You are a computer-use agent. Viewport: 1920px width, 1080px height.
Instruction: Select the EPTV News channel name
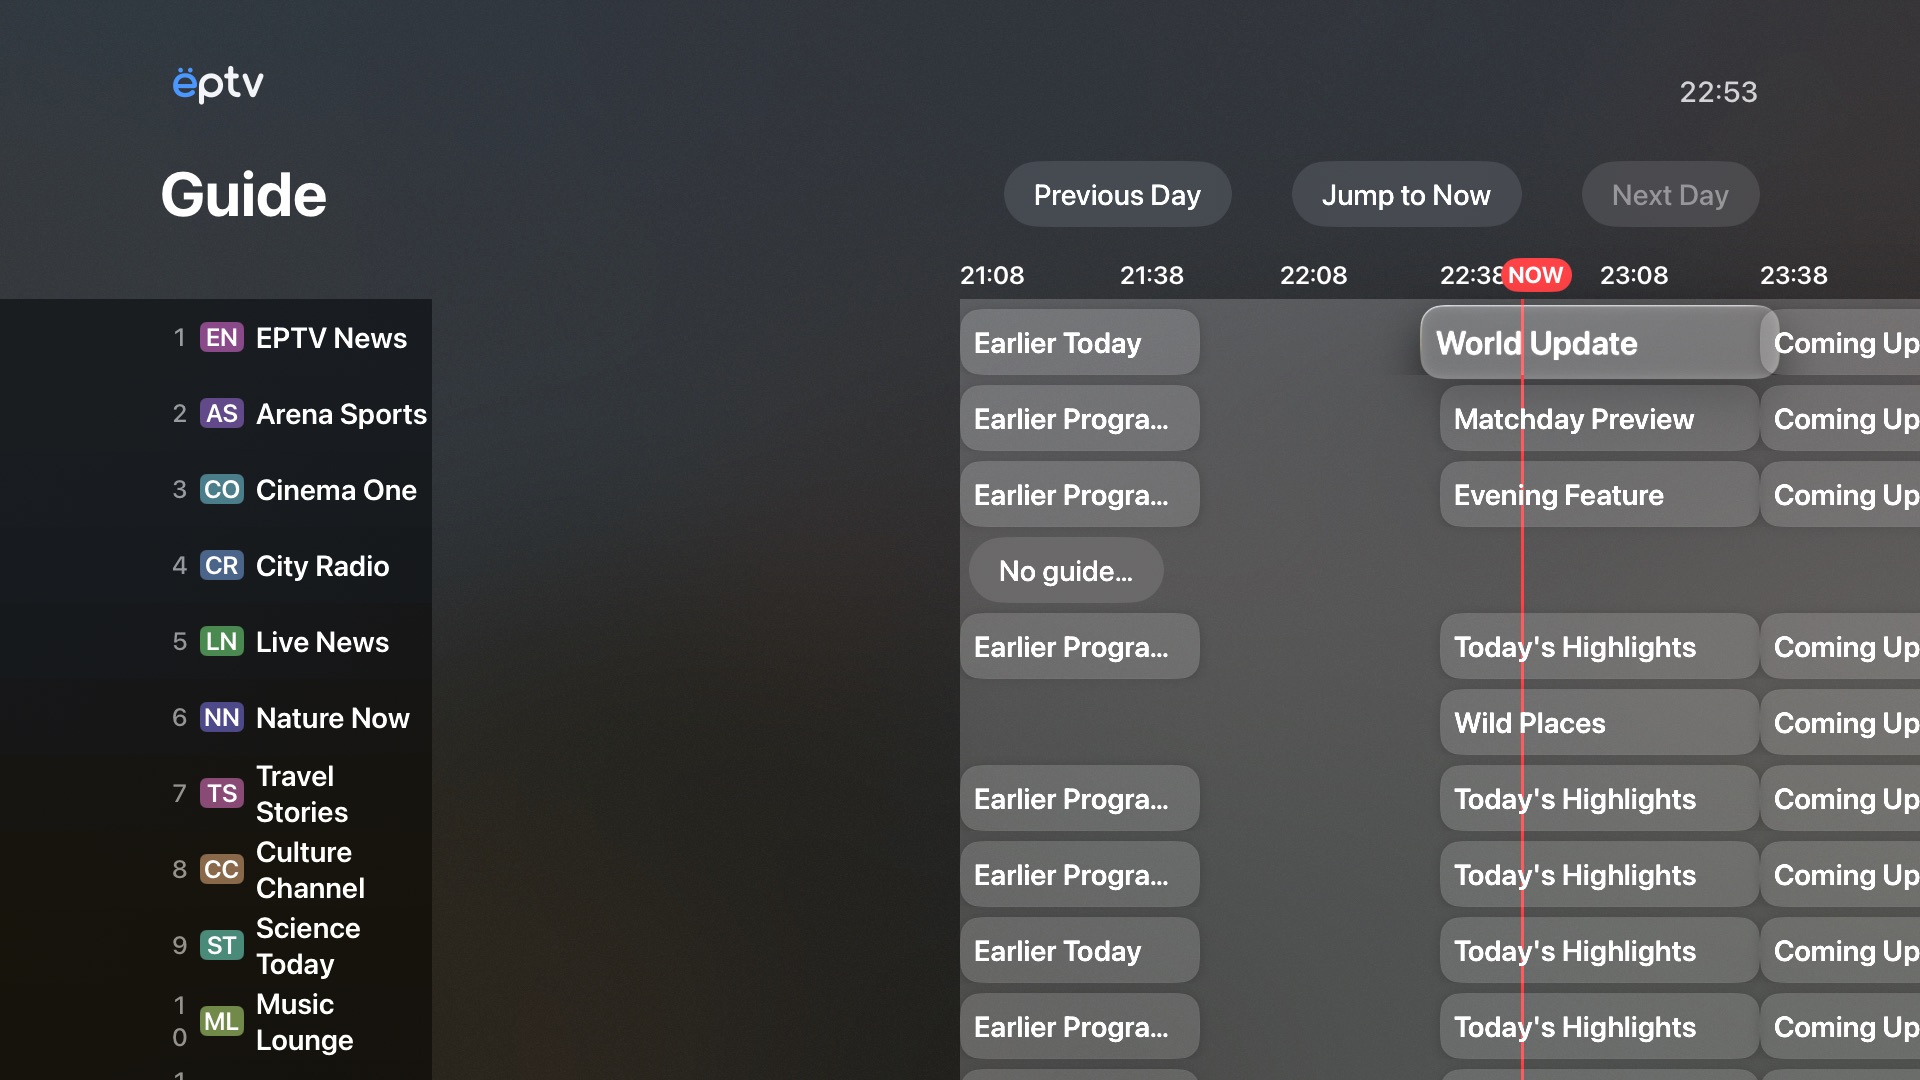(331, 338)
